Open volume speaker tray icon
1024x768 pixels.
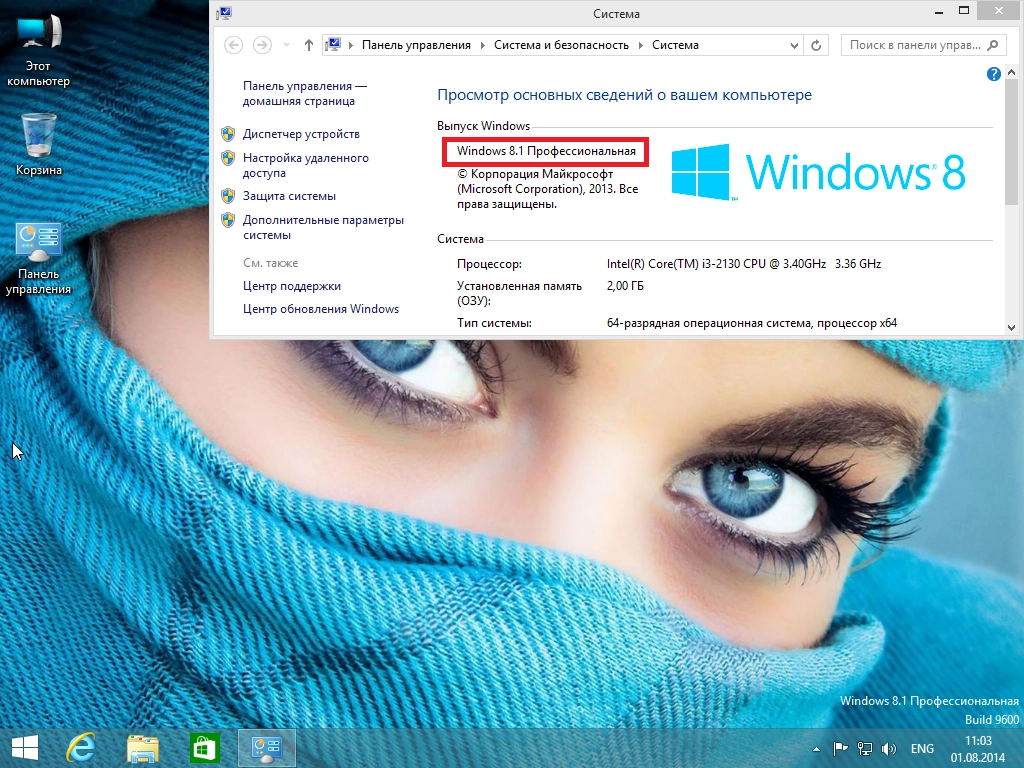tap(889, 748)
